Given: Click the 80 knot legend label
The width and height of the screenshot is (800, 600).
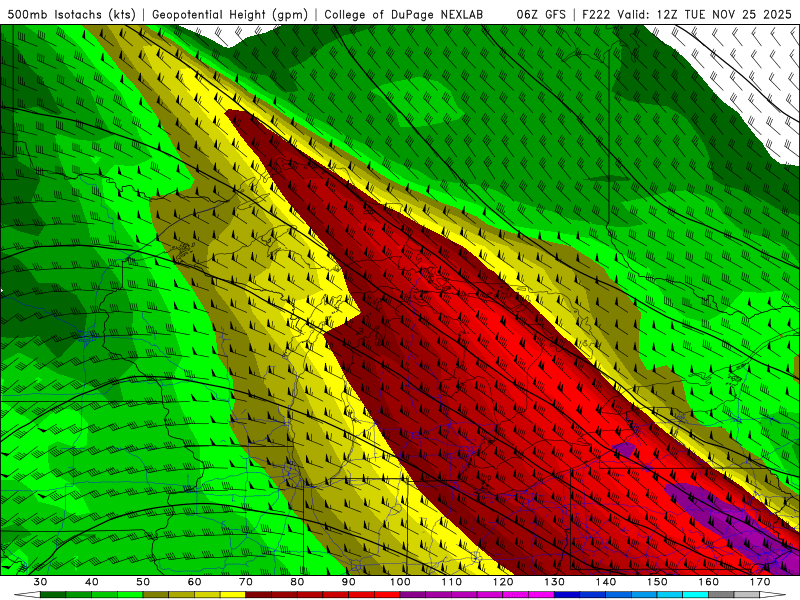Looking at the screenshot, I should pos(297,582).
